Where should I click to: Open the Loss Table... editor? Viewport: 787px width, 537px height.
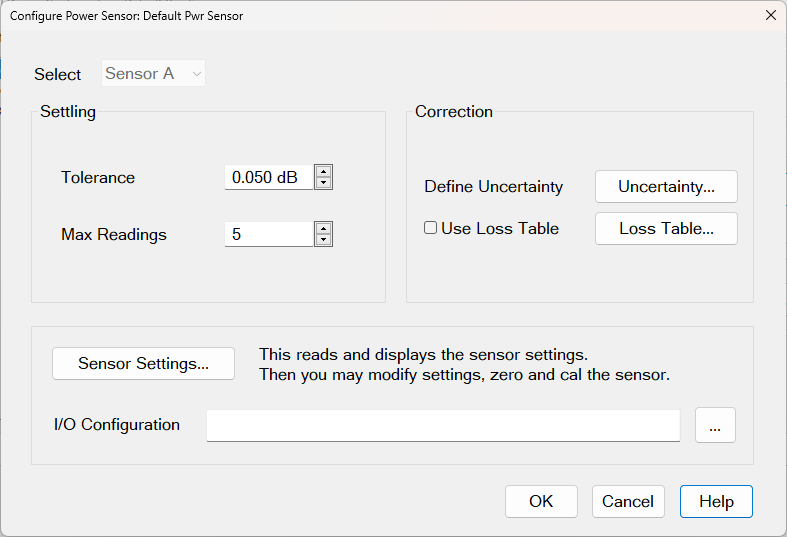coord(666,229)
